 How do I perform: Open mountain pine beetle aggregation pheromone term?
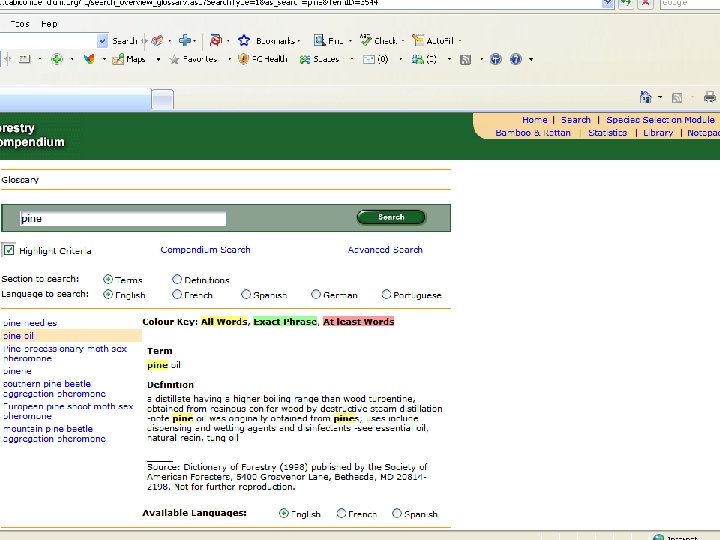click(x=54, y=433)
